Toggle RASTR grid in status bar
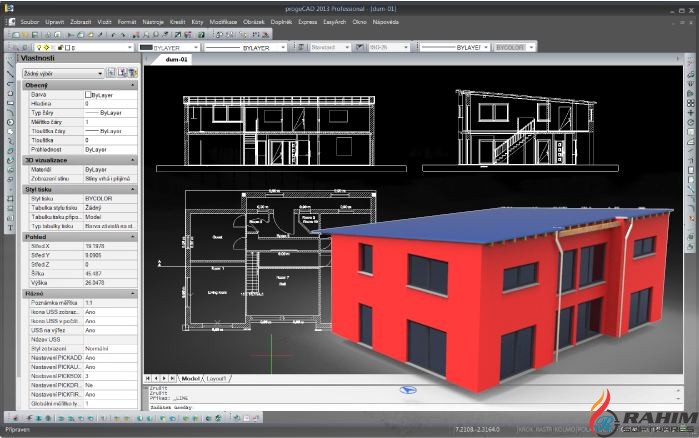 tap(543, 429)
